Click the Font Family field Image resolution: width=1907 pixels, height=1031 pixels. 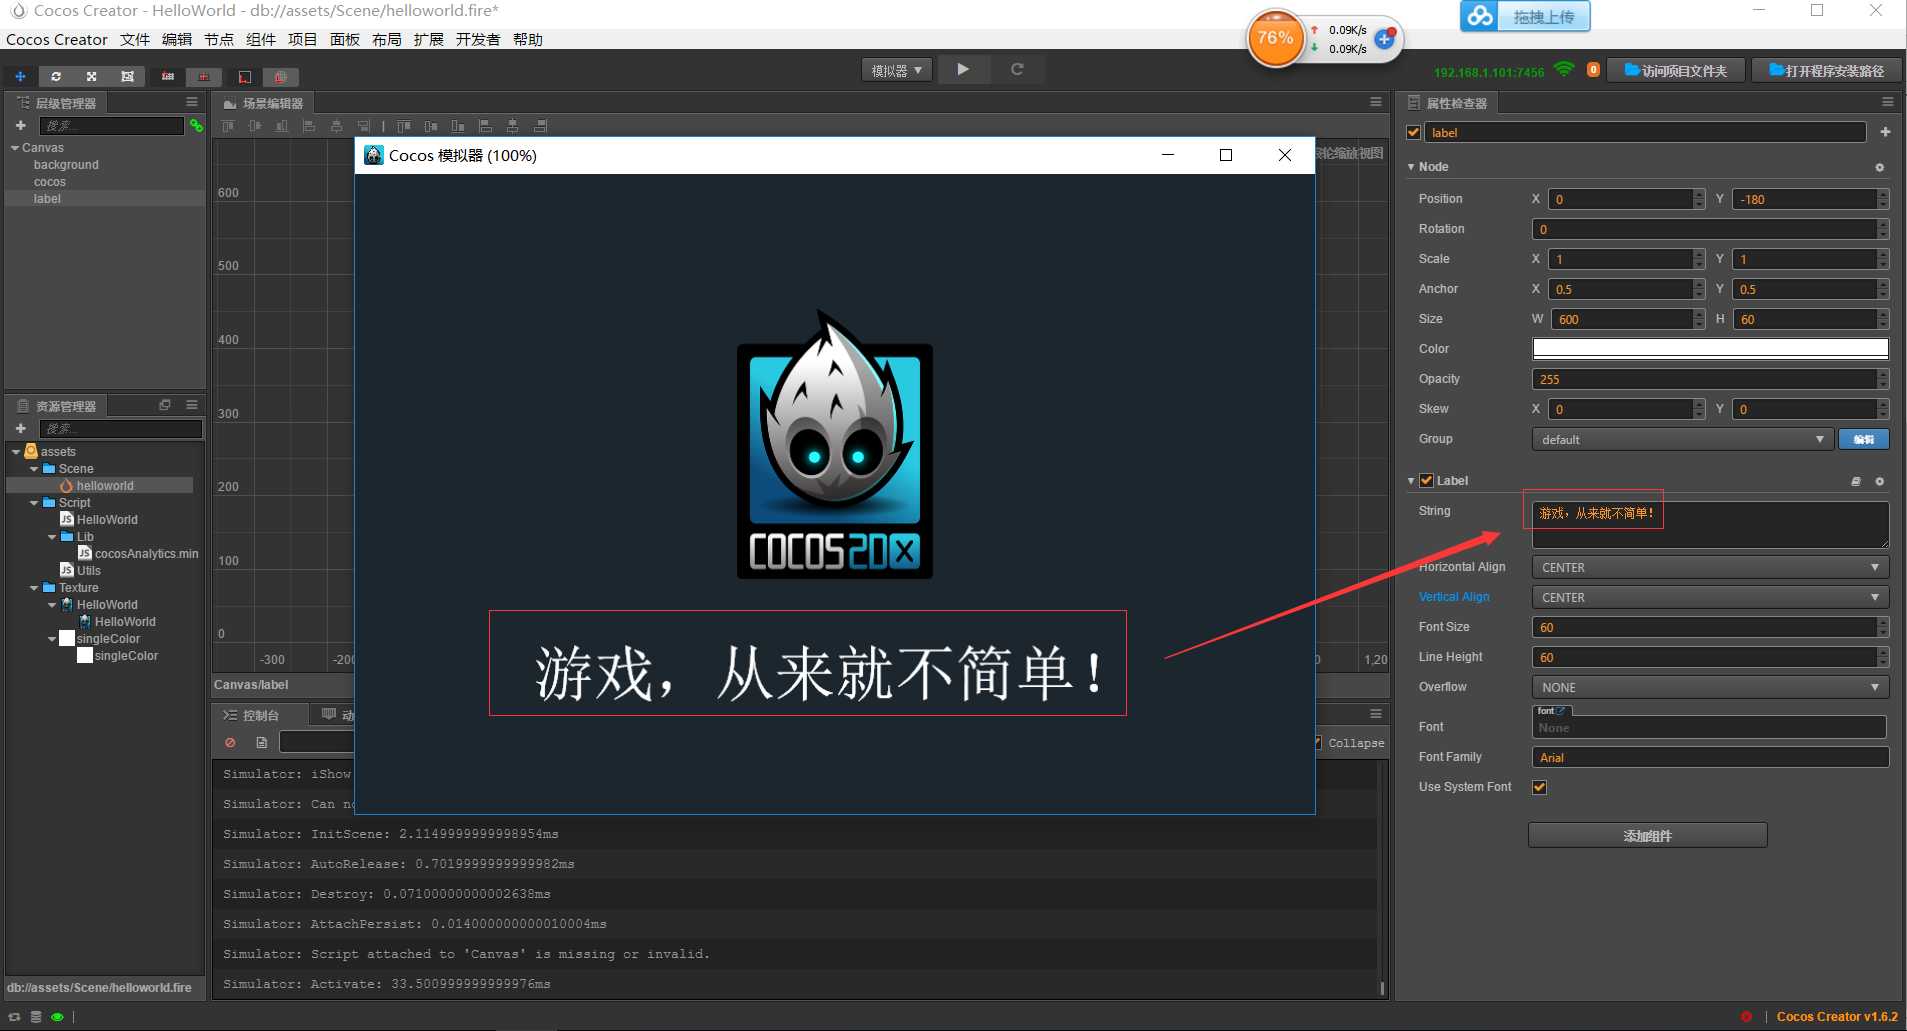click(1710, 757)
